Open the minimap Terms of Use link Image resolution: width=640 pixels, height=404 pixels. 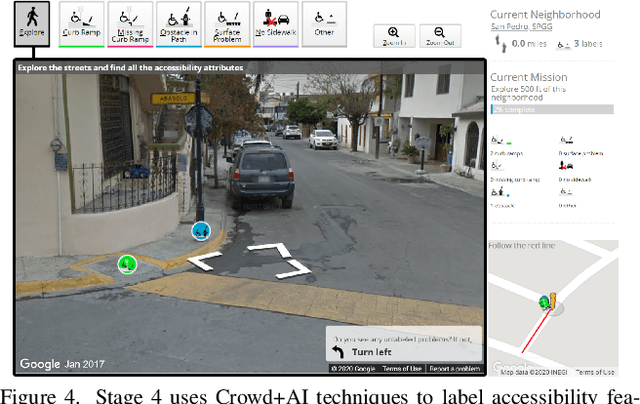click(x=595, y=372)
